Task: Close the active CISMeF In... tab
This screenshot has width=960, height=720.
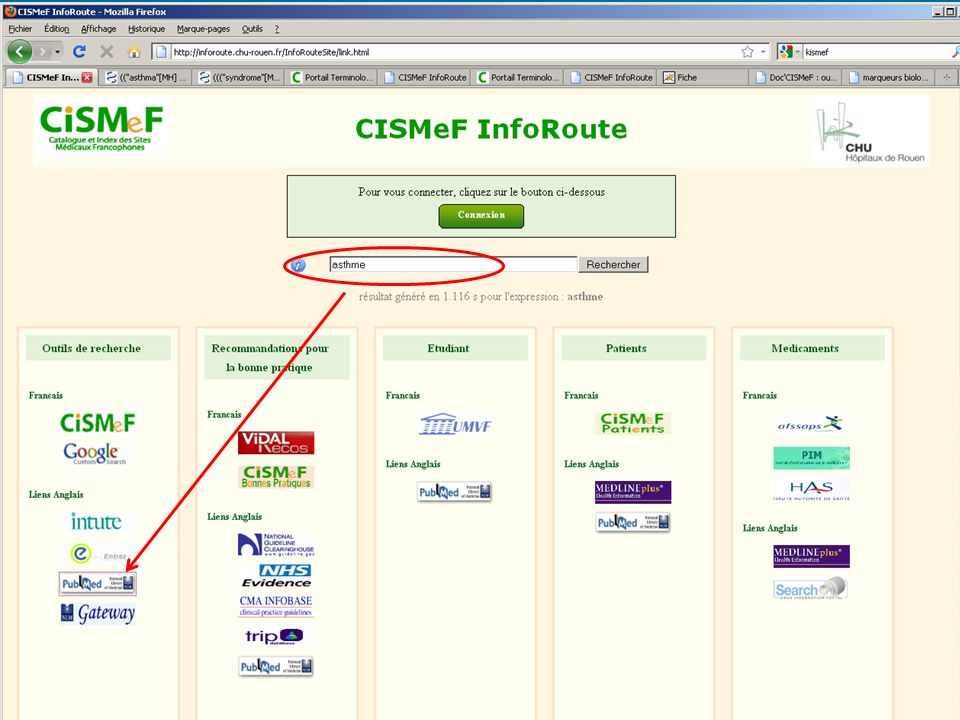Action: pyautogui.click(x=87, y=78)
